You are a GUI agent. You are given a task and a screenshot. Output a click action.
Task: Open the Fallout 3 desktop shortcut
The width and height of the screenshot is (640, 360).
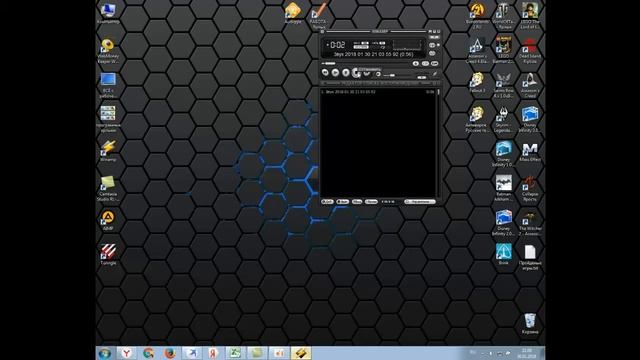tap(477, 82)
